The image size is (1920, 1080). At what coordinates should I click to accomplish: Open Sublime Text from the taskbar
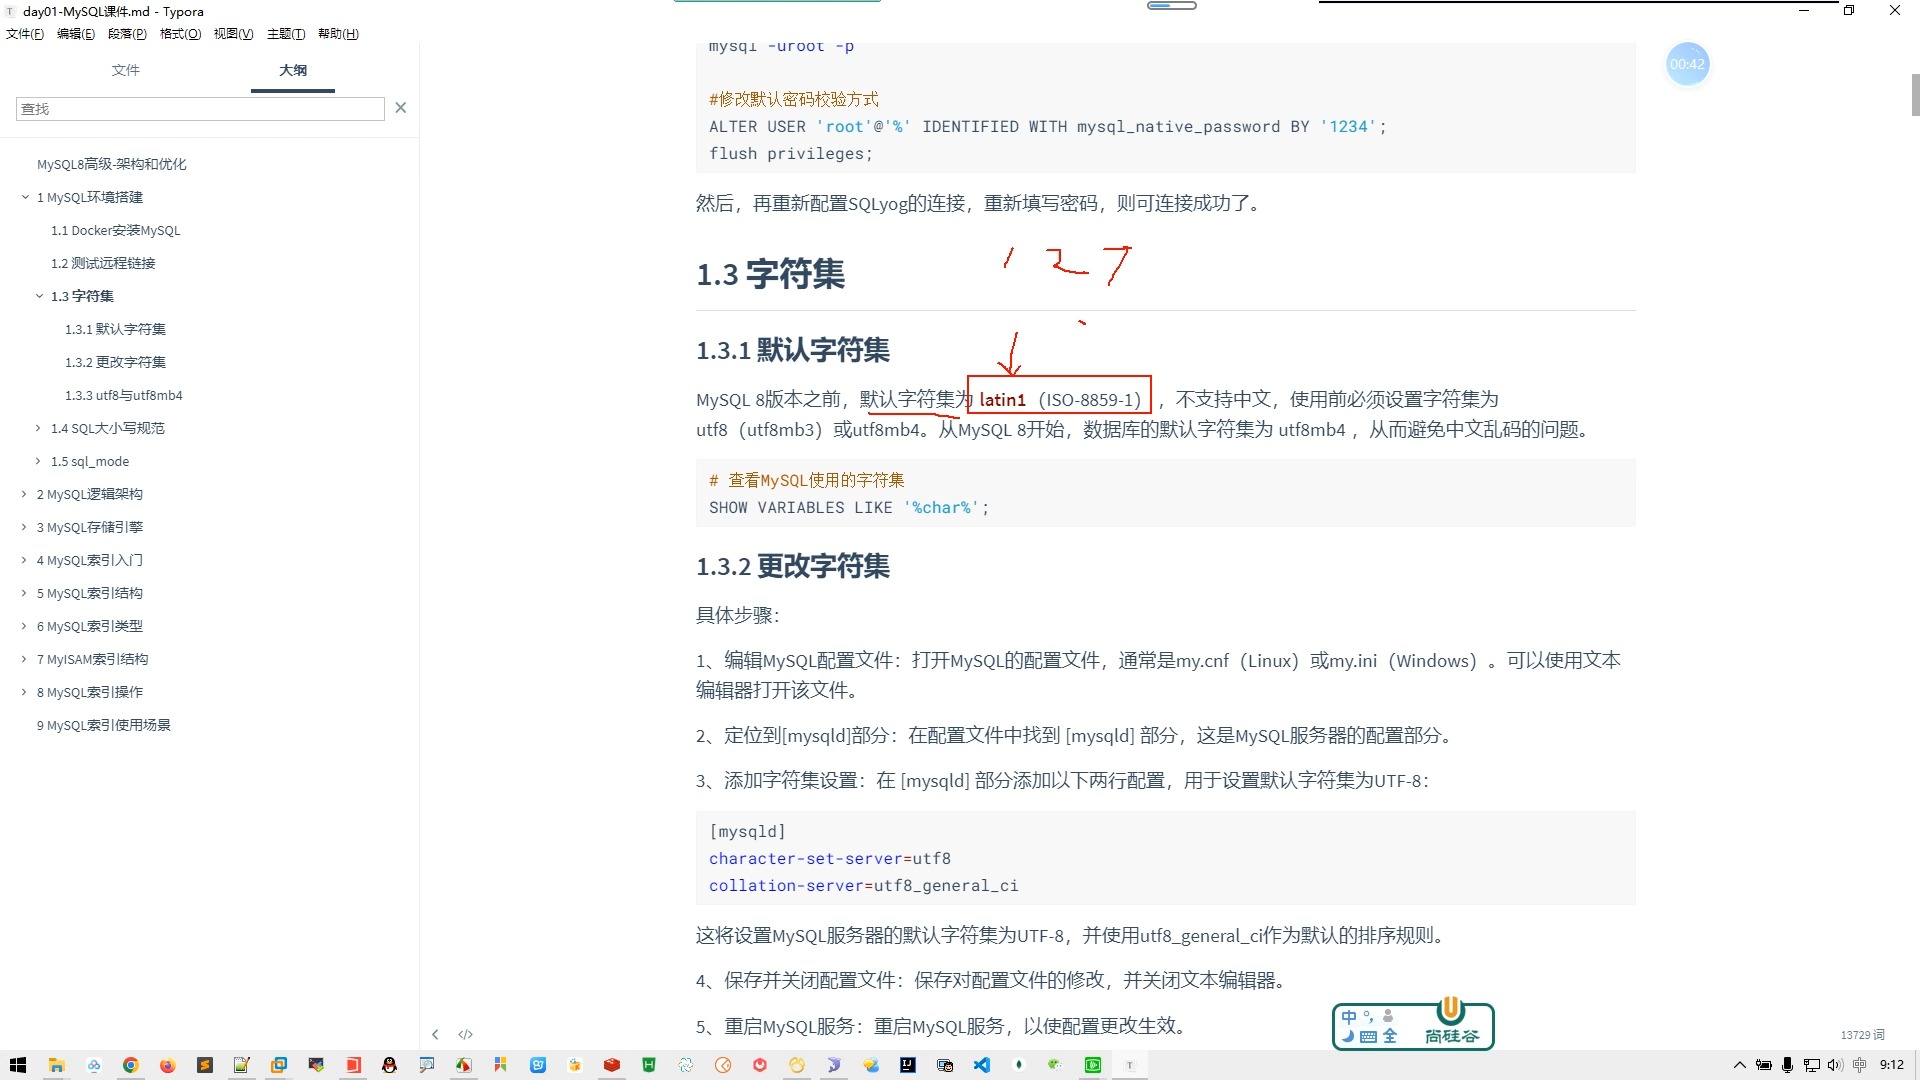(205, 1065)
